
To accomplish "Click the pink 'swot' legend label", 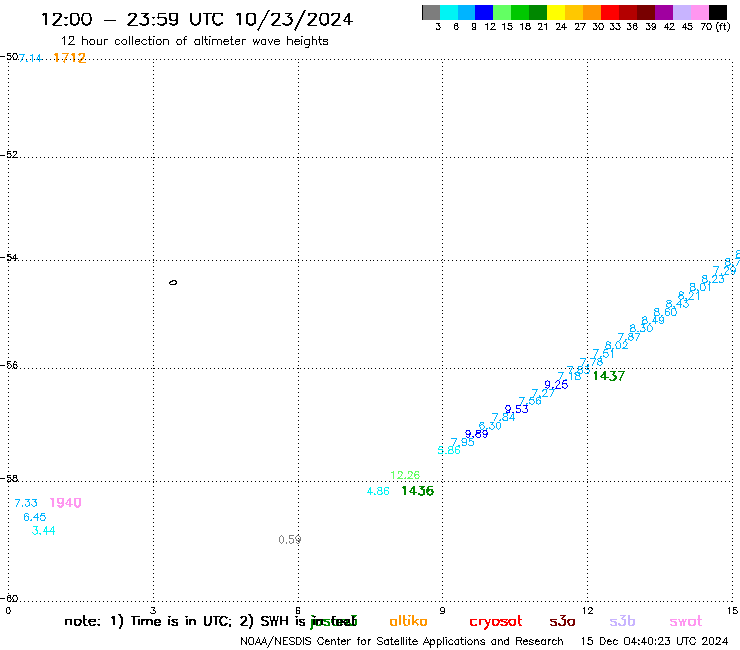I will tap(686, 621).
